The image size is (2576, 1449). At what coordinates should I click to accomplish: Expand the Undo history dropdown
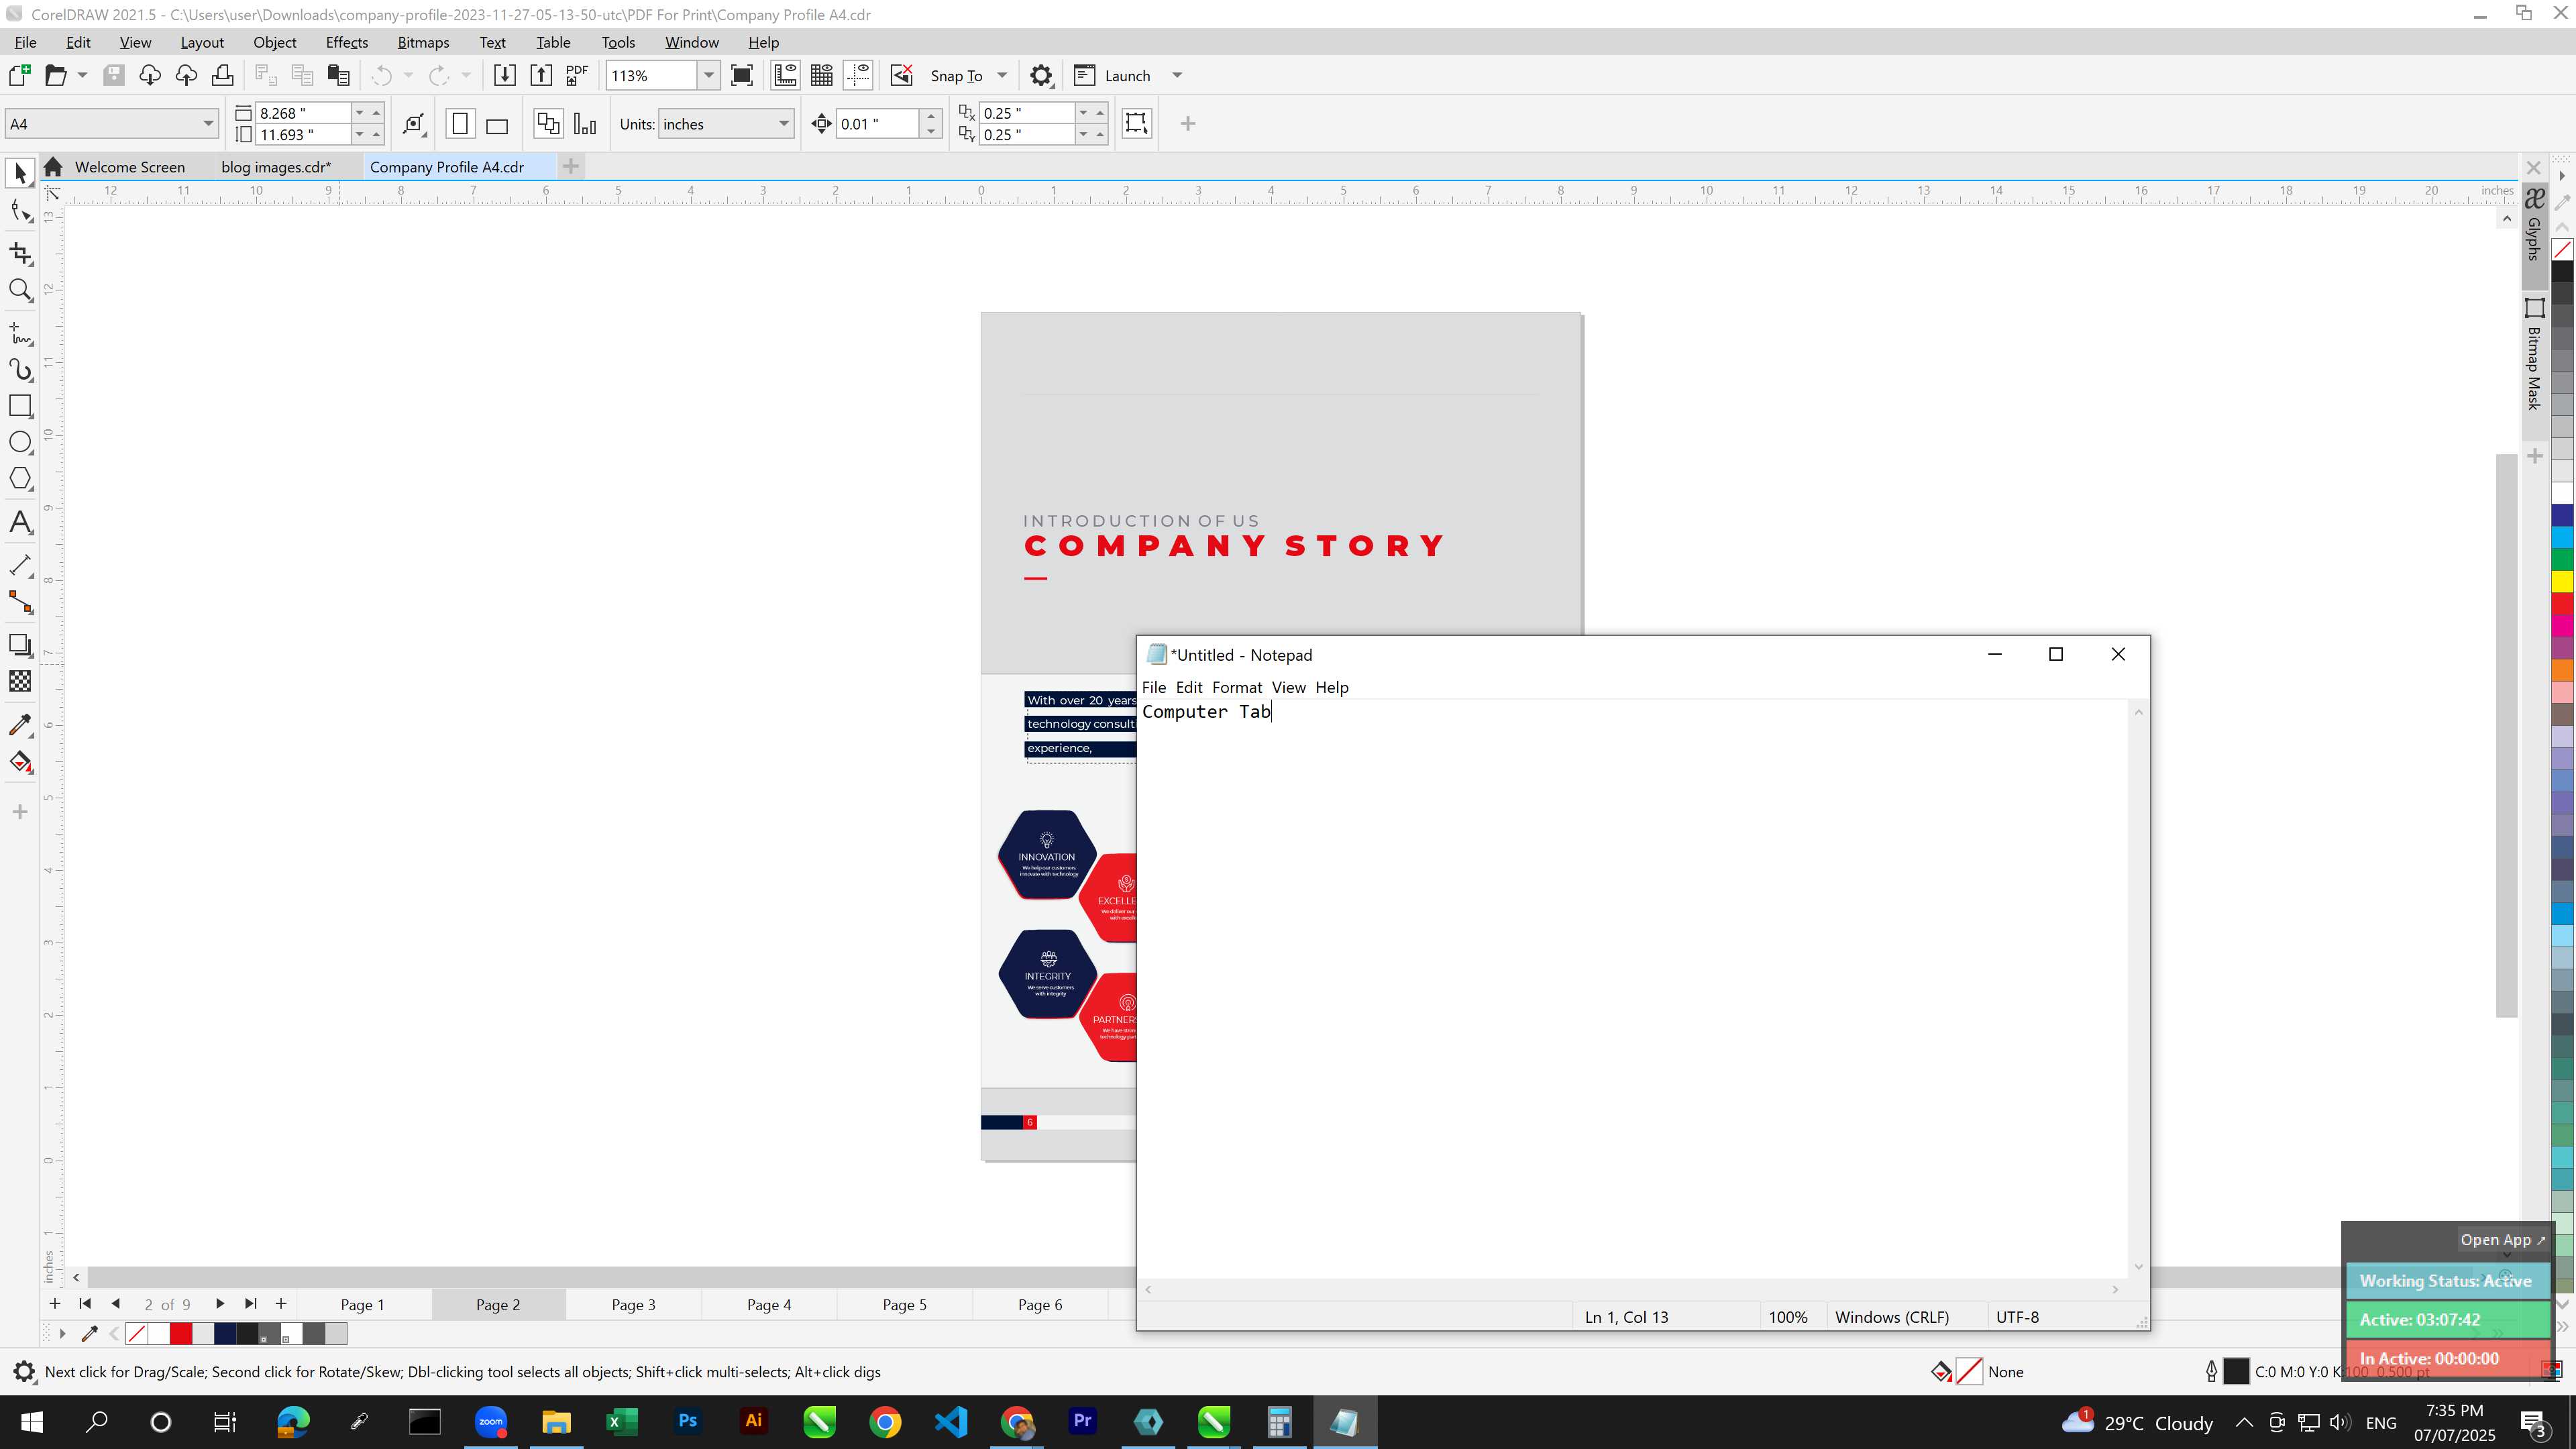click(408, 76)
